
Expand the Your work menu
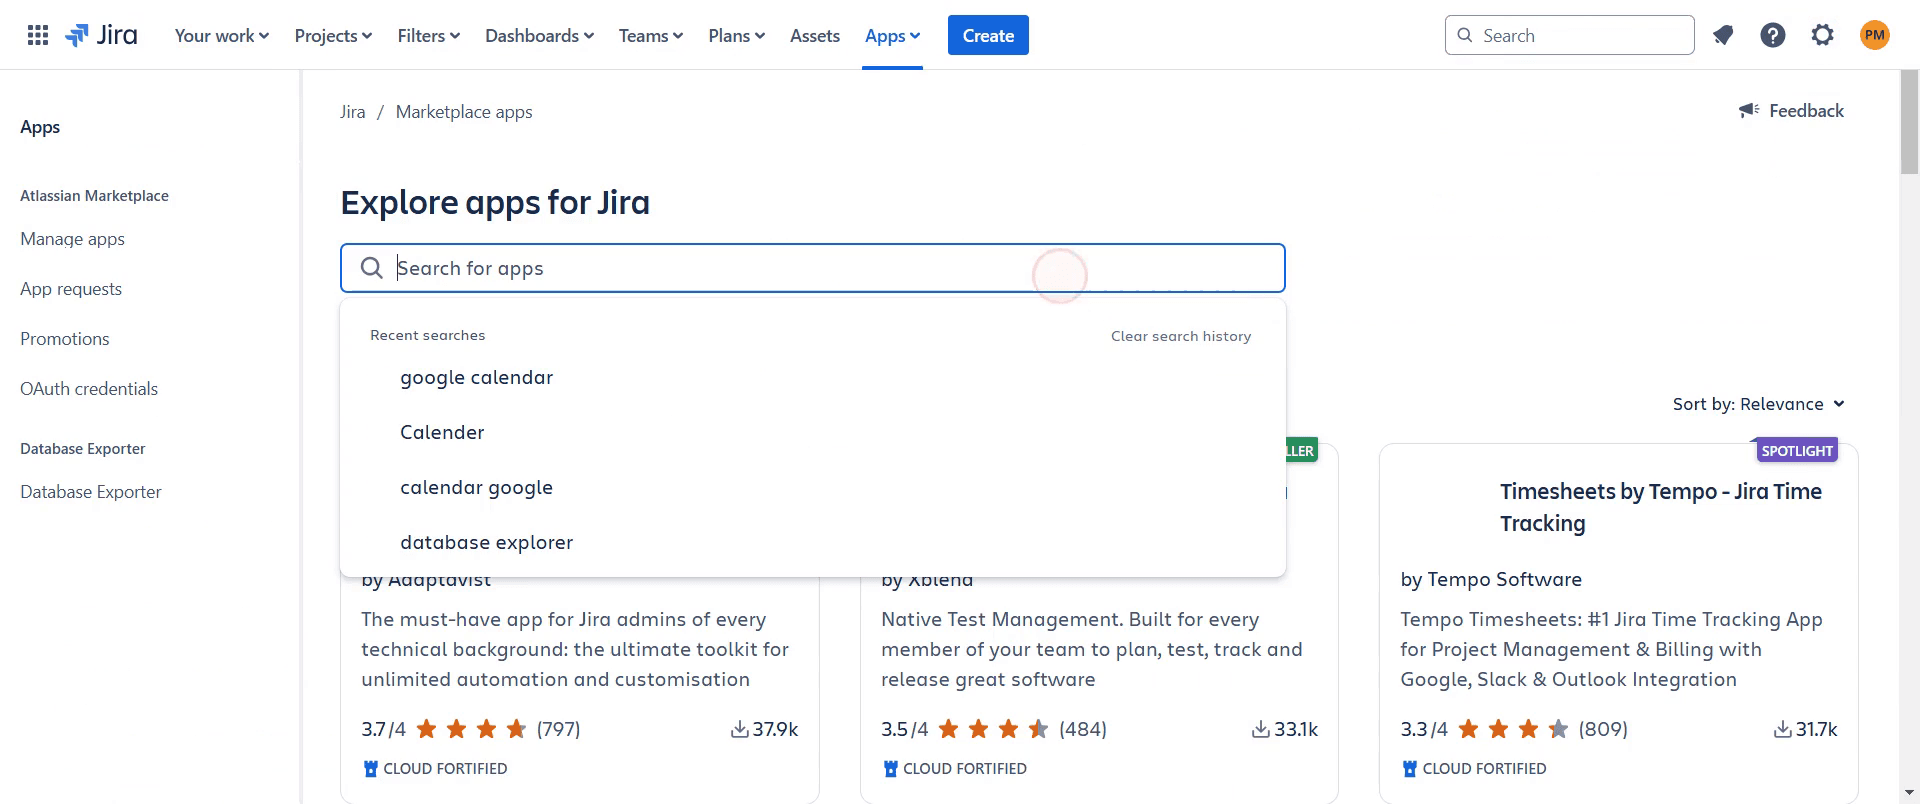pyautogui.click(x=222, y=36)
